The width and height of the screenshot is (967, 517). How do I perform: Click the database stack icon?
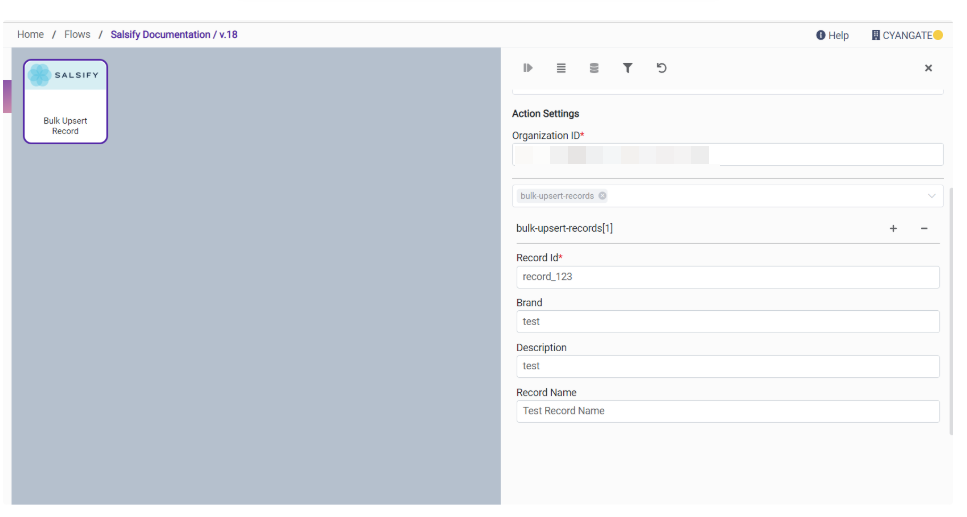tap(594, 68)
